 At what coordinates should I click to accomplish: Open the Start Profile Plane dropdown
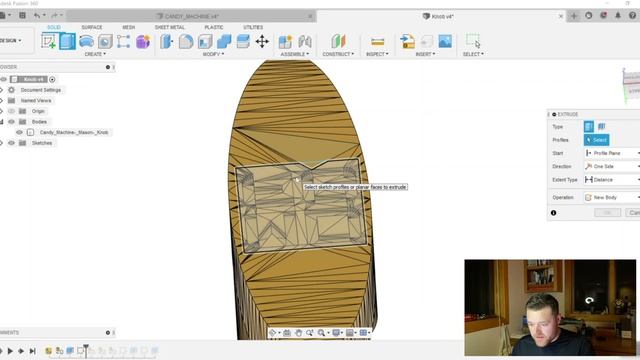(612, 153)
